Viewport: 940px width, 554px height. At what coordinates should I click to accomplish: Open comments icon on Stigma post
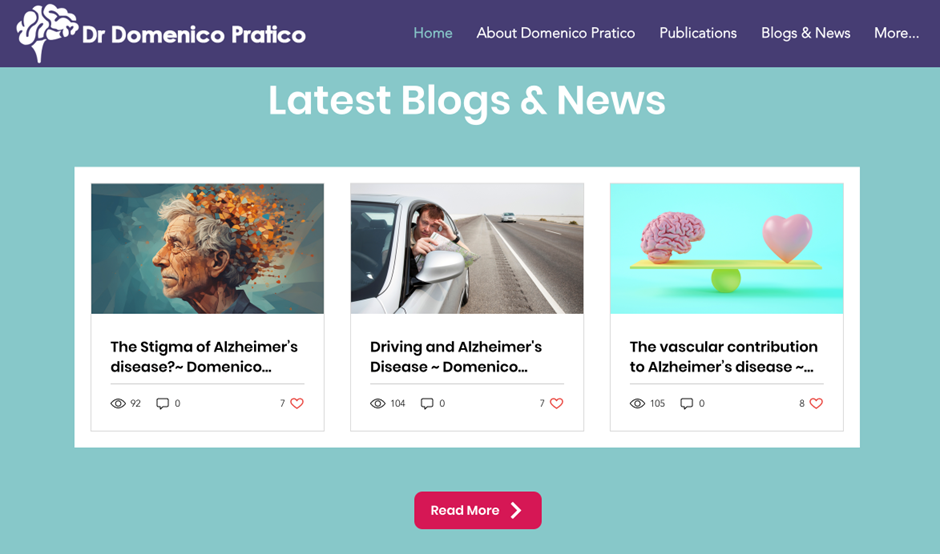(x=162, y=404)
